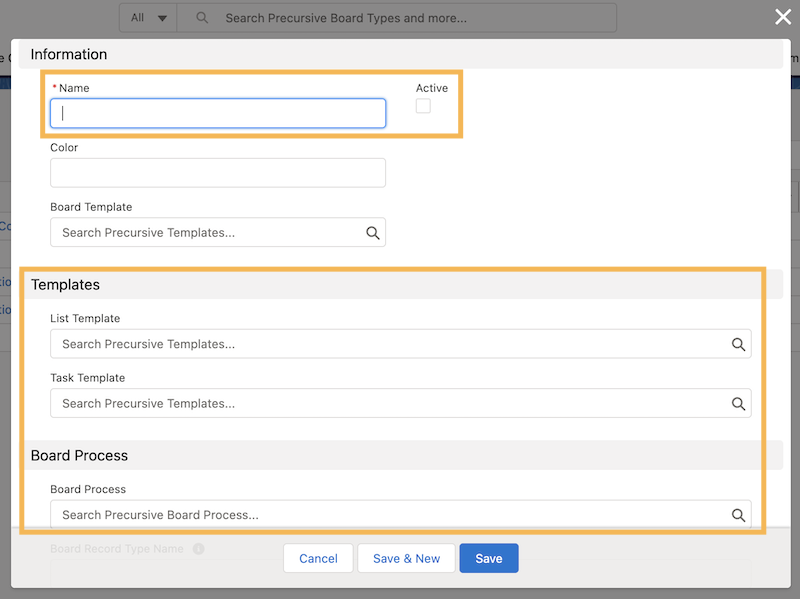This screenshot has width=800, height=599.
Task: Click the magnifier icon in List Template field
Action: [738, 344]
